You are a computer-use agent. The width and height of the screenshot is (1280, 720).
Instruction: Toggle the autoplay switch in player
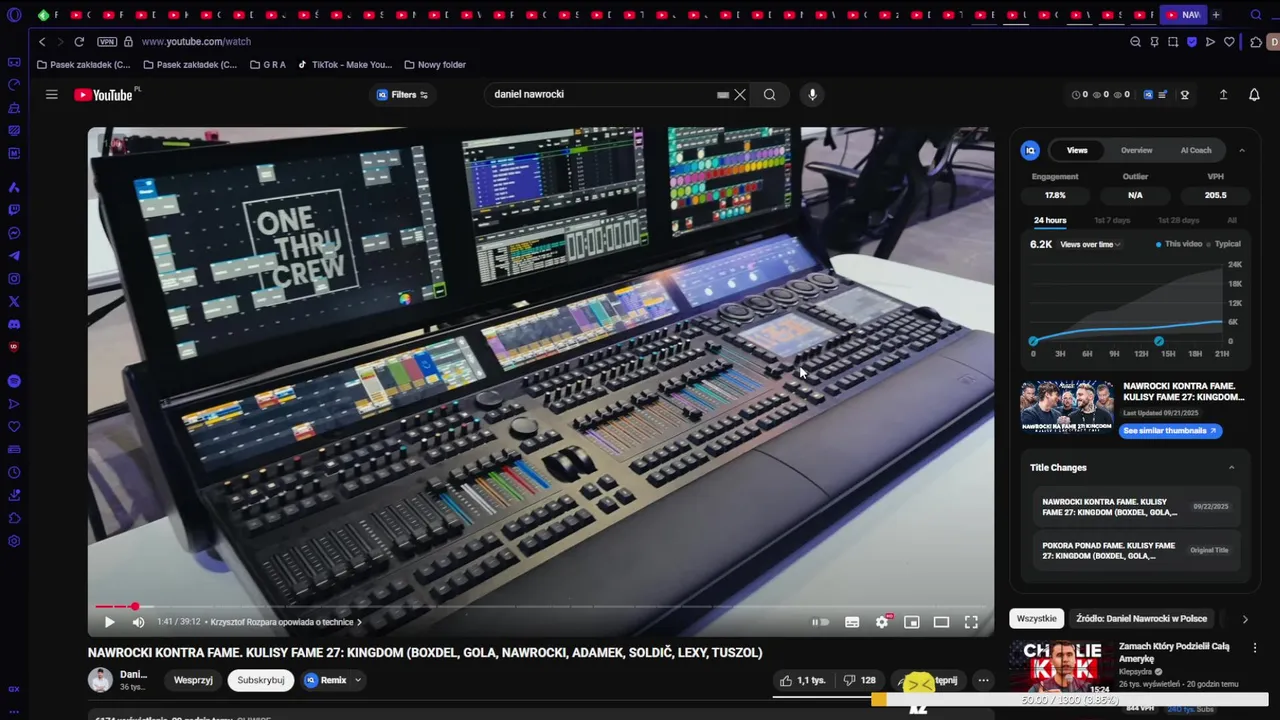820,622
